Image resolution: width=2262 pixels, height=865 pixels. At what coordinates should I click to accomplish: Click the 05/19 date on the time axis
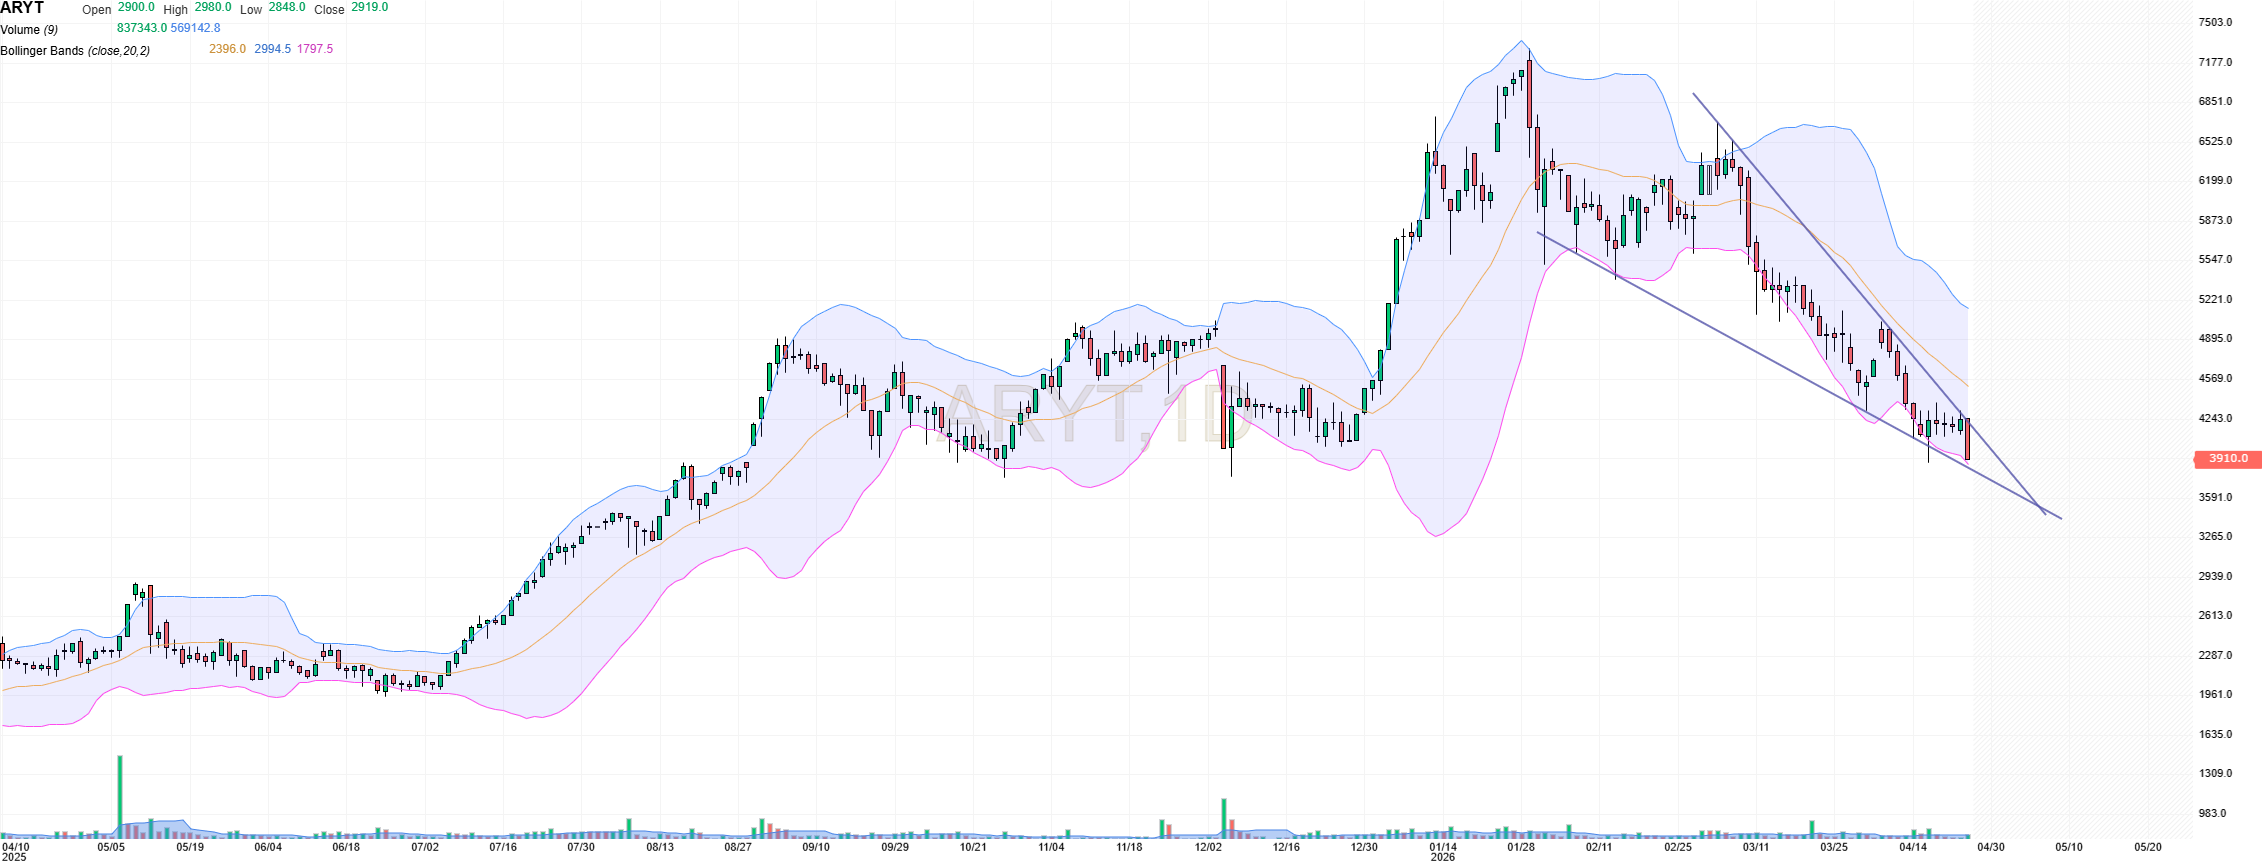coord(190,848)
